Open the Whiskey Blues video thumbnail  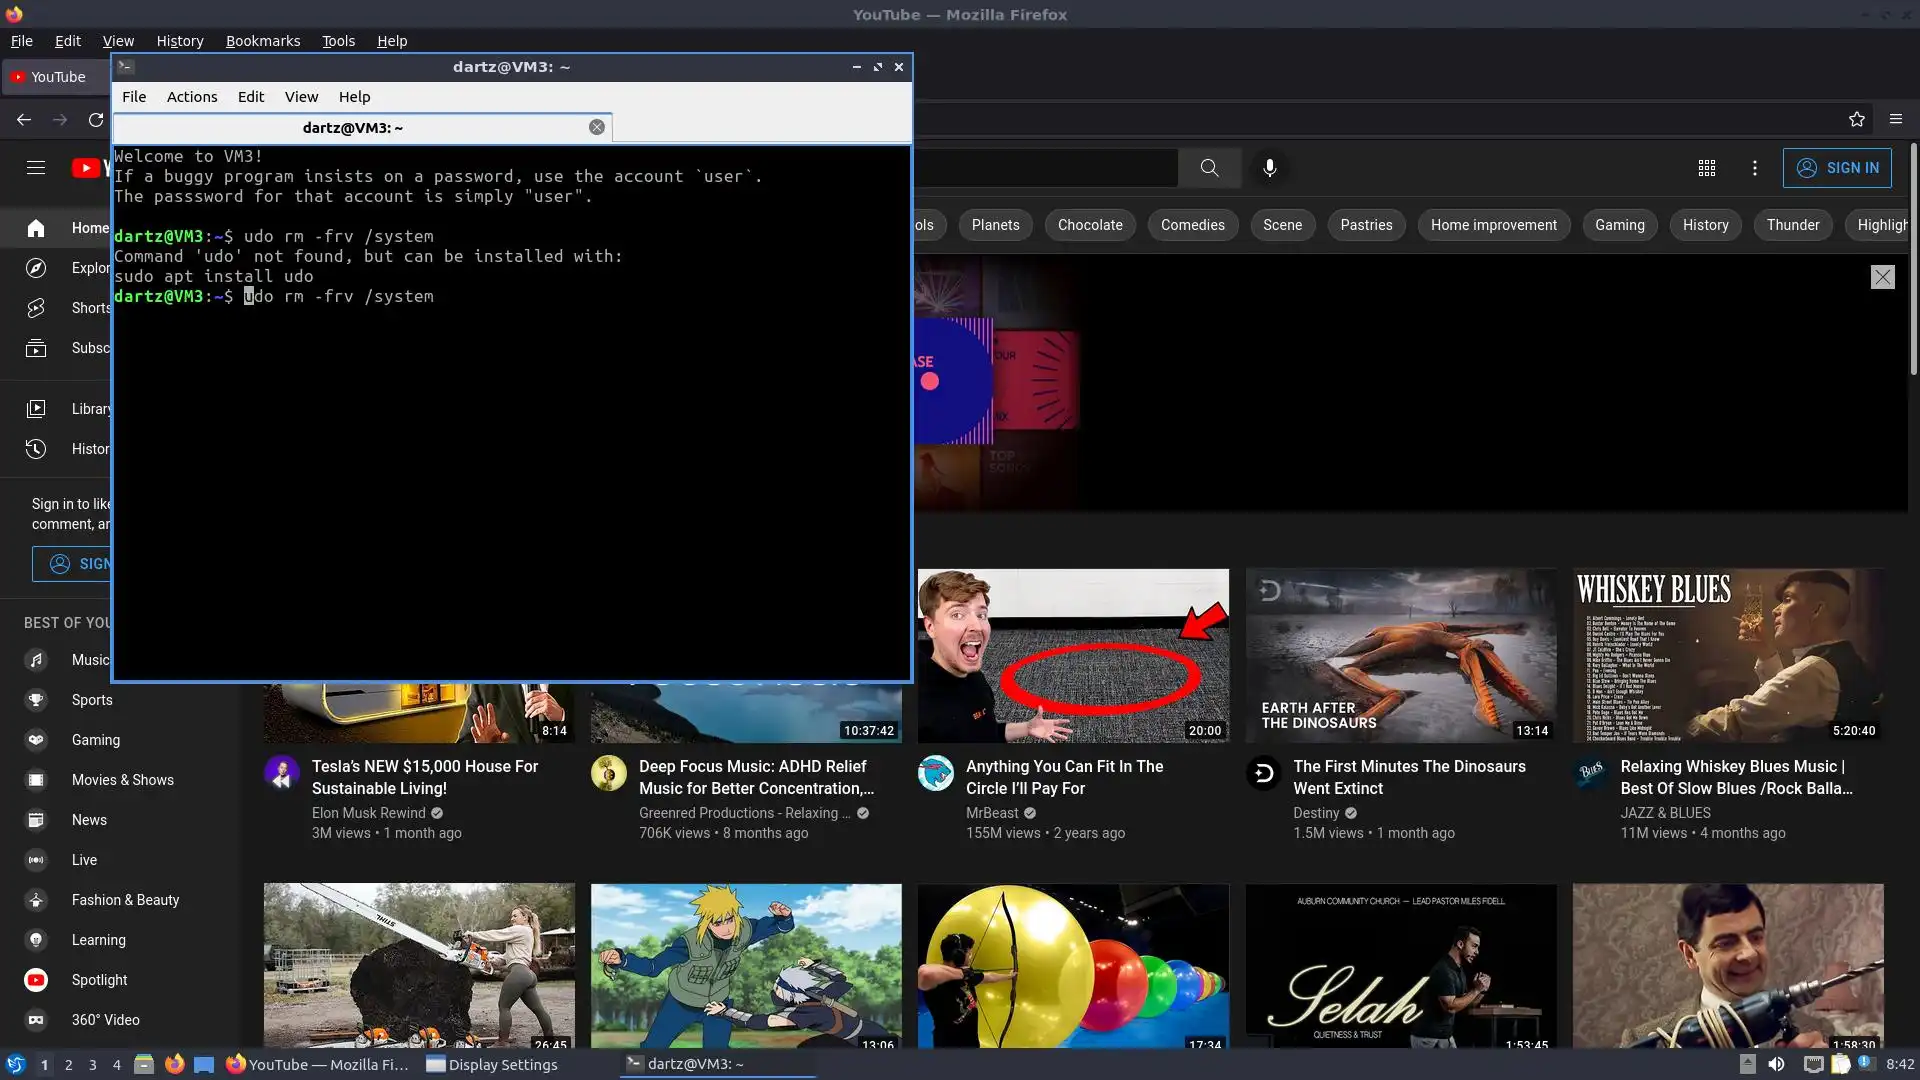[x=1727, y=655]
